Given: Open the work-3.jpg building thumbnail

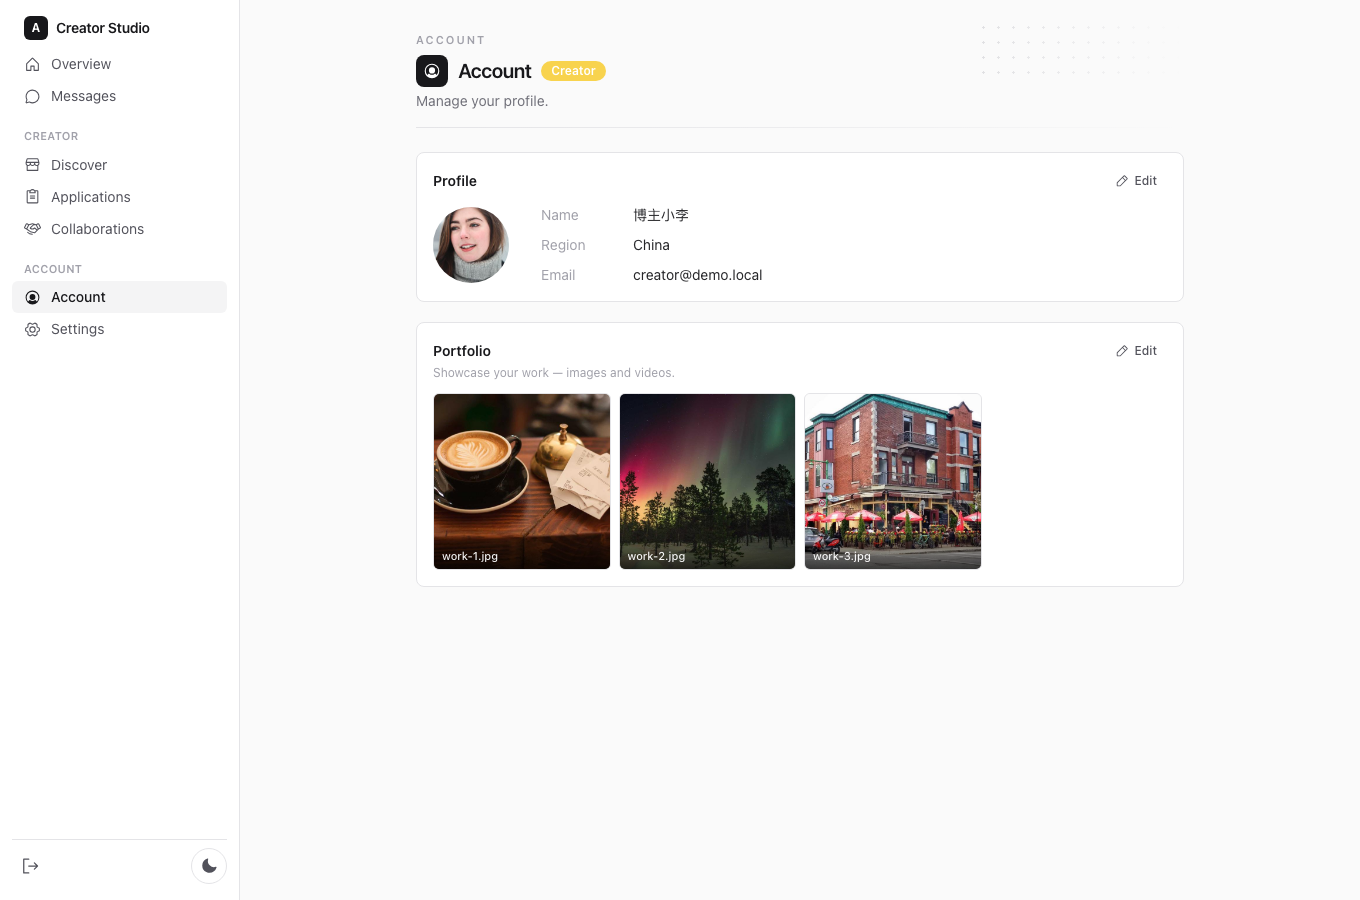Looking at the screenshot, I should (893, 481).
